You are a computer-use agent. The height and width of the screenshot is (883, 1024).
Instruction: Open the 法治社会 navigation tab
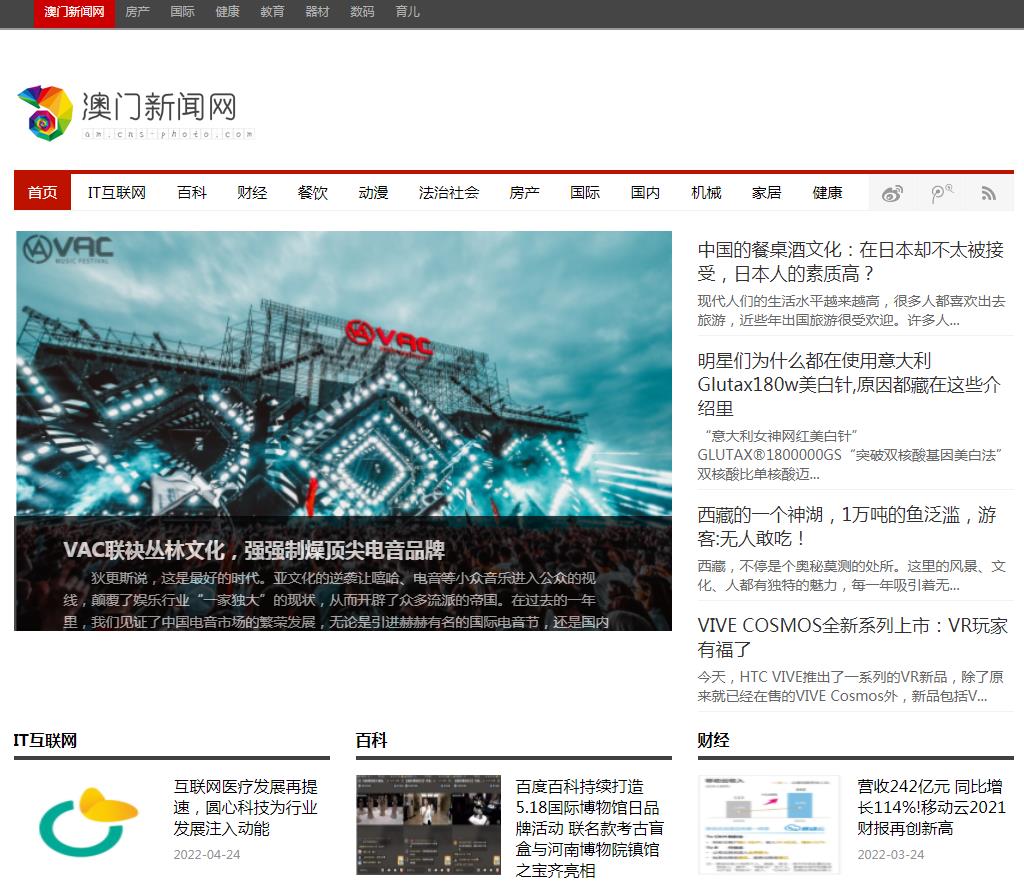point(449,193)
